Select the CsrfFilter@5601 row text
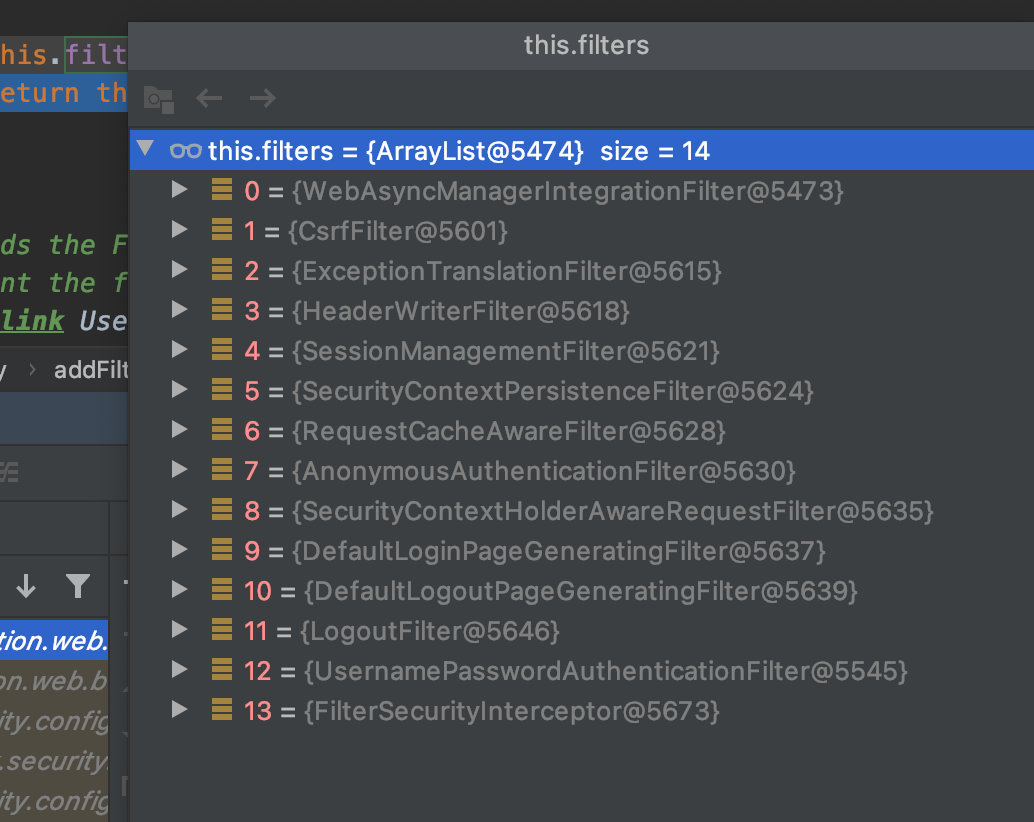Image resolution: width=1034 pixels, height=822 pixels. tap(398, 231)
